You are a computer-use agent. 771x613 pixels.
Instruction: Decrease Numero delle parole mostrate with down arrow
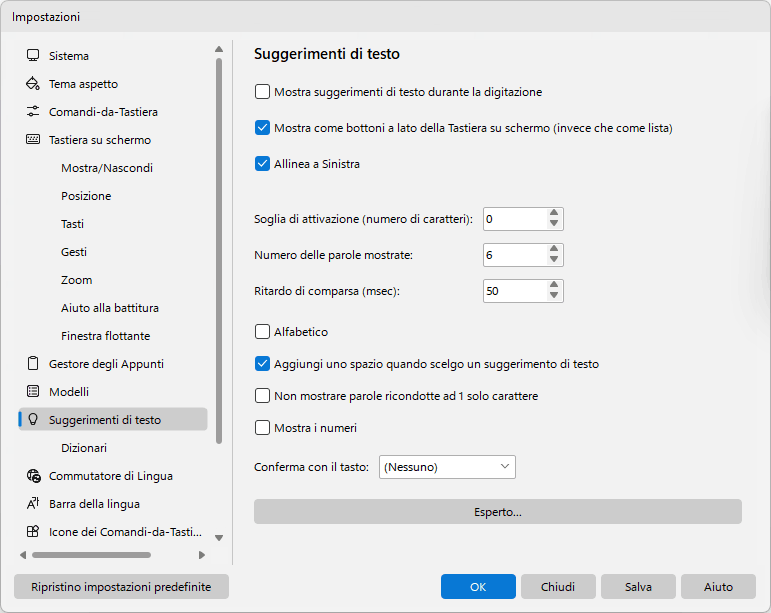[x=554, y=260]
